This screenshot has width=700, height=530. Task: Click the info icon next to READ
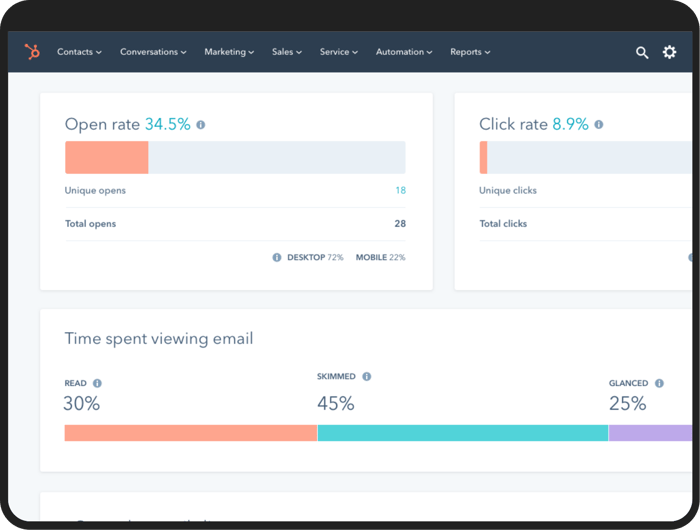point(97,383)
